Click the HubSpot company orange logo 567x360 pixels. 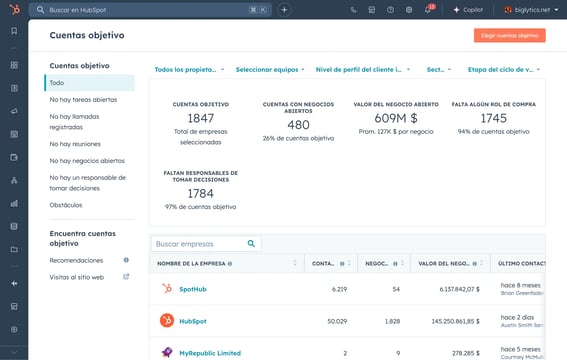click(167, 321)
